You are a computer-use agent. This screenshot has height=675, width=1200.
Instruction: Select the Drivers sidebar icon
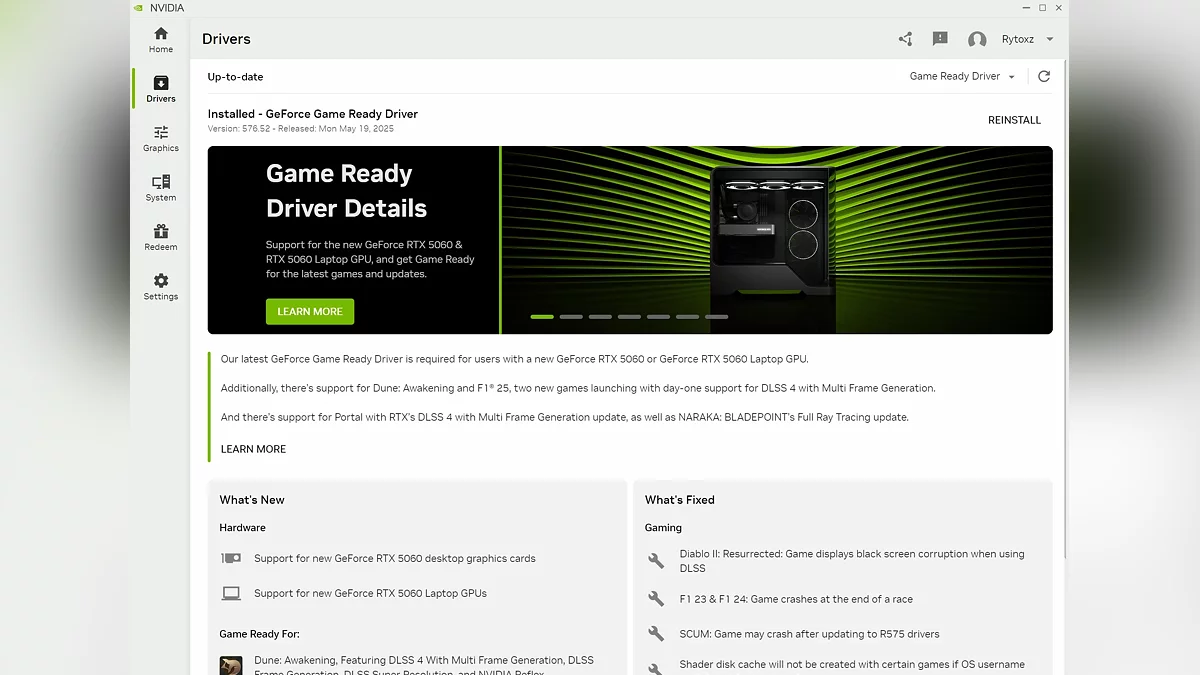coord(161,88)
